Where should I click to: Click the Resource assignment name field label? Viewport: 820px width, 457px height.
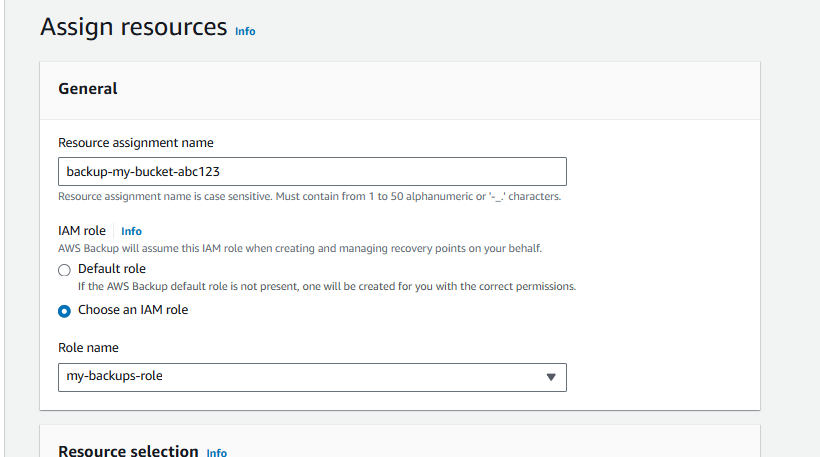tap(135, 143)
